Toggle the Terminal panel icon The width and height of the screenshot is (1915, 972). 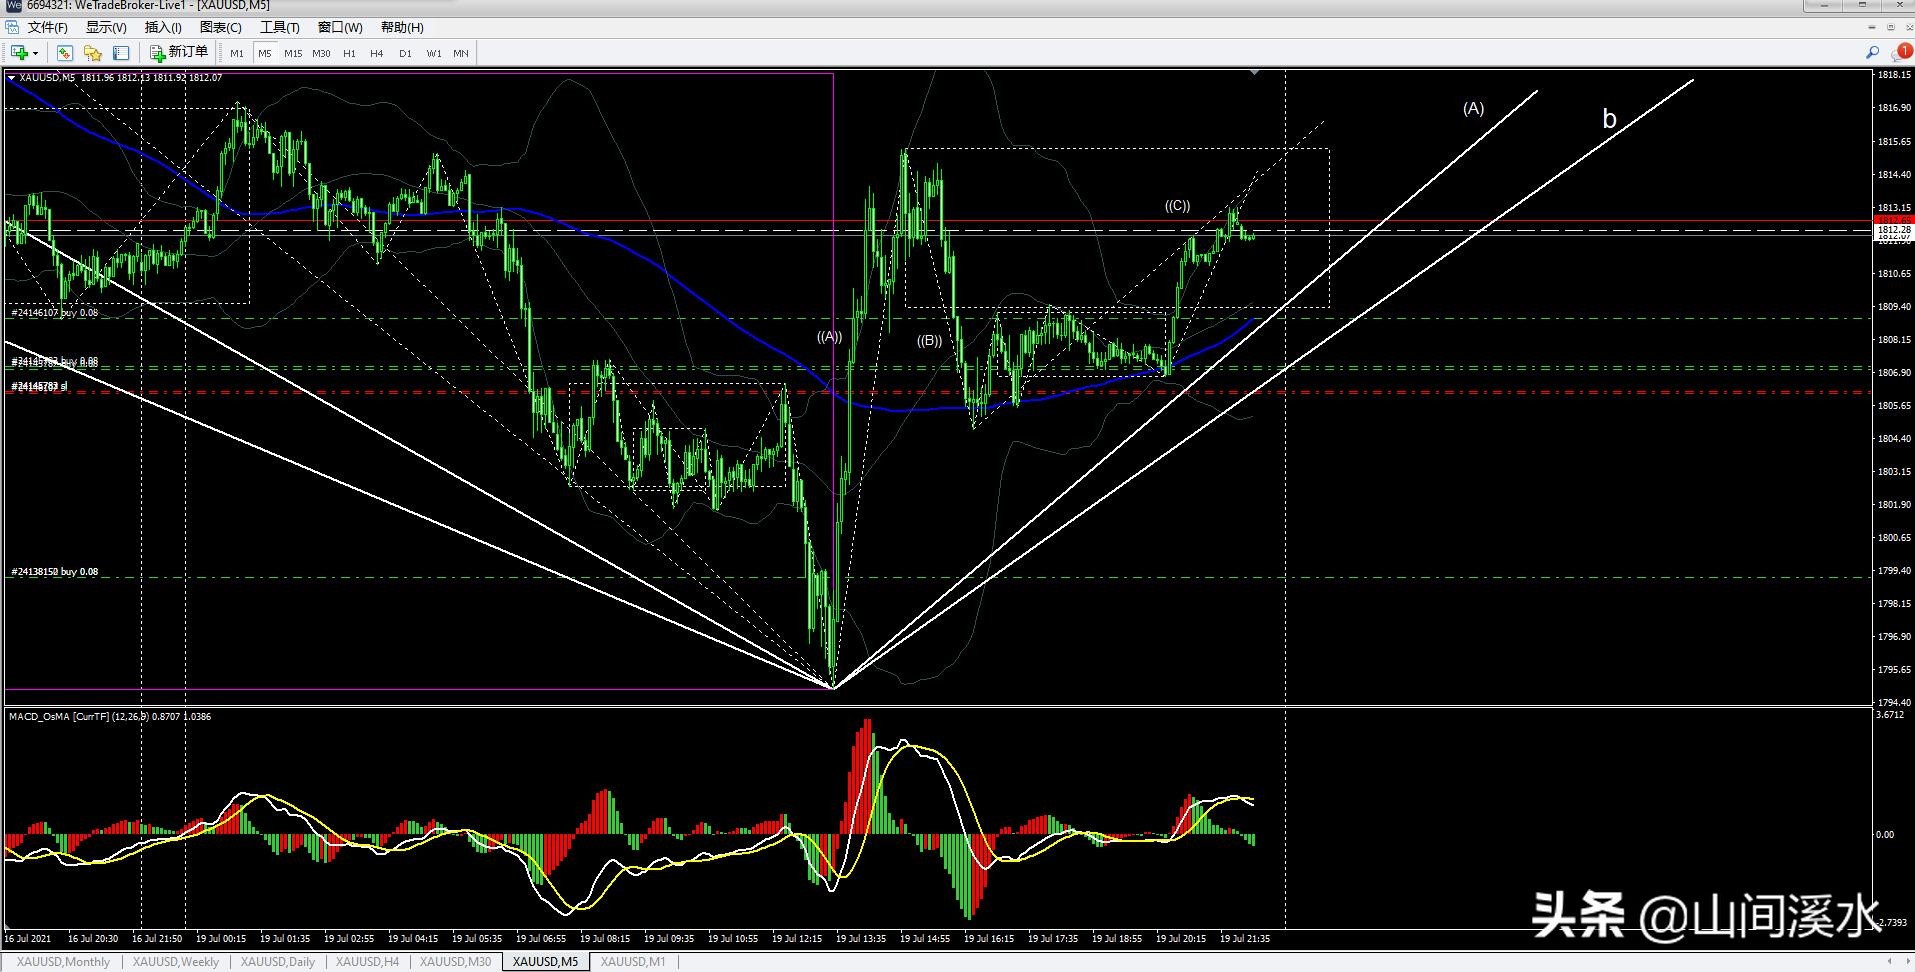tap(121, 53)
